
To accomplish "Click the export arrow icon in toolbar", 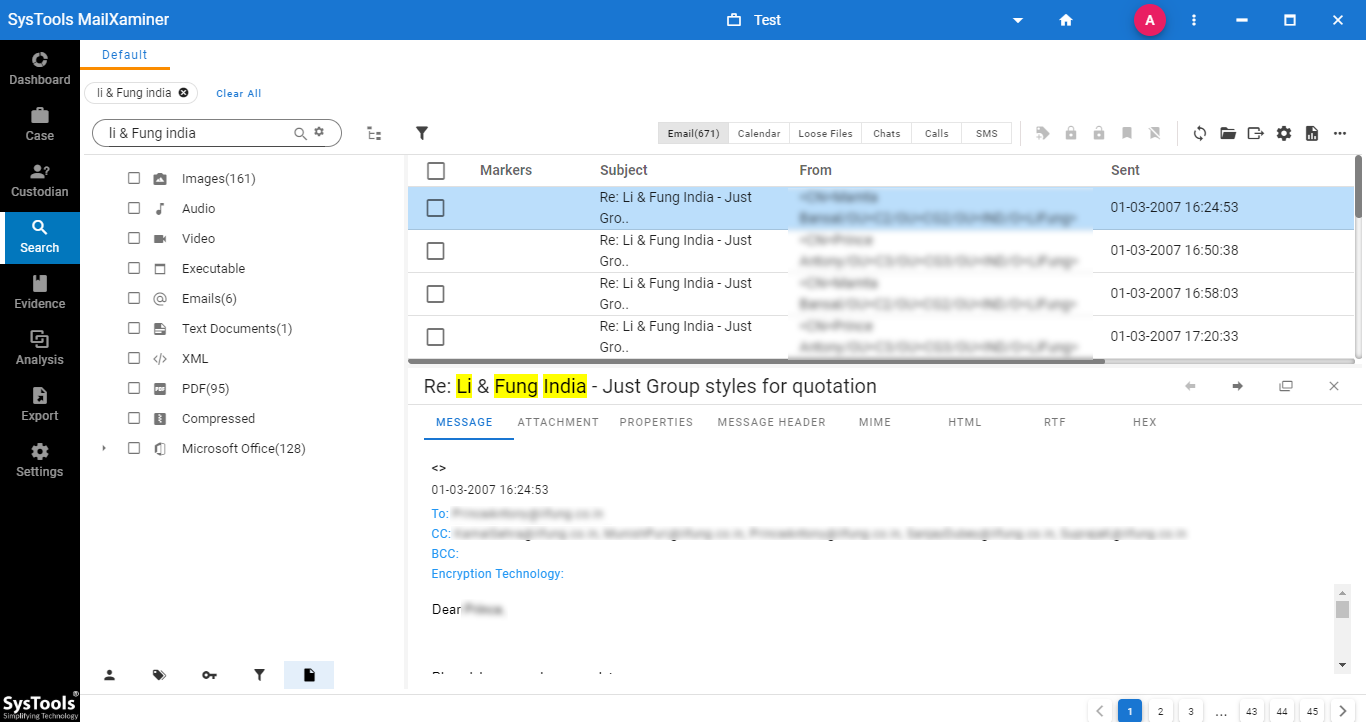I will pos(1256,133).
